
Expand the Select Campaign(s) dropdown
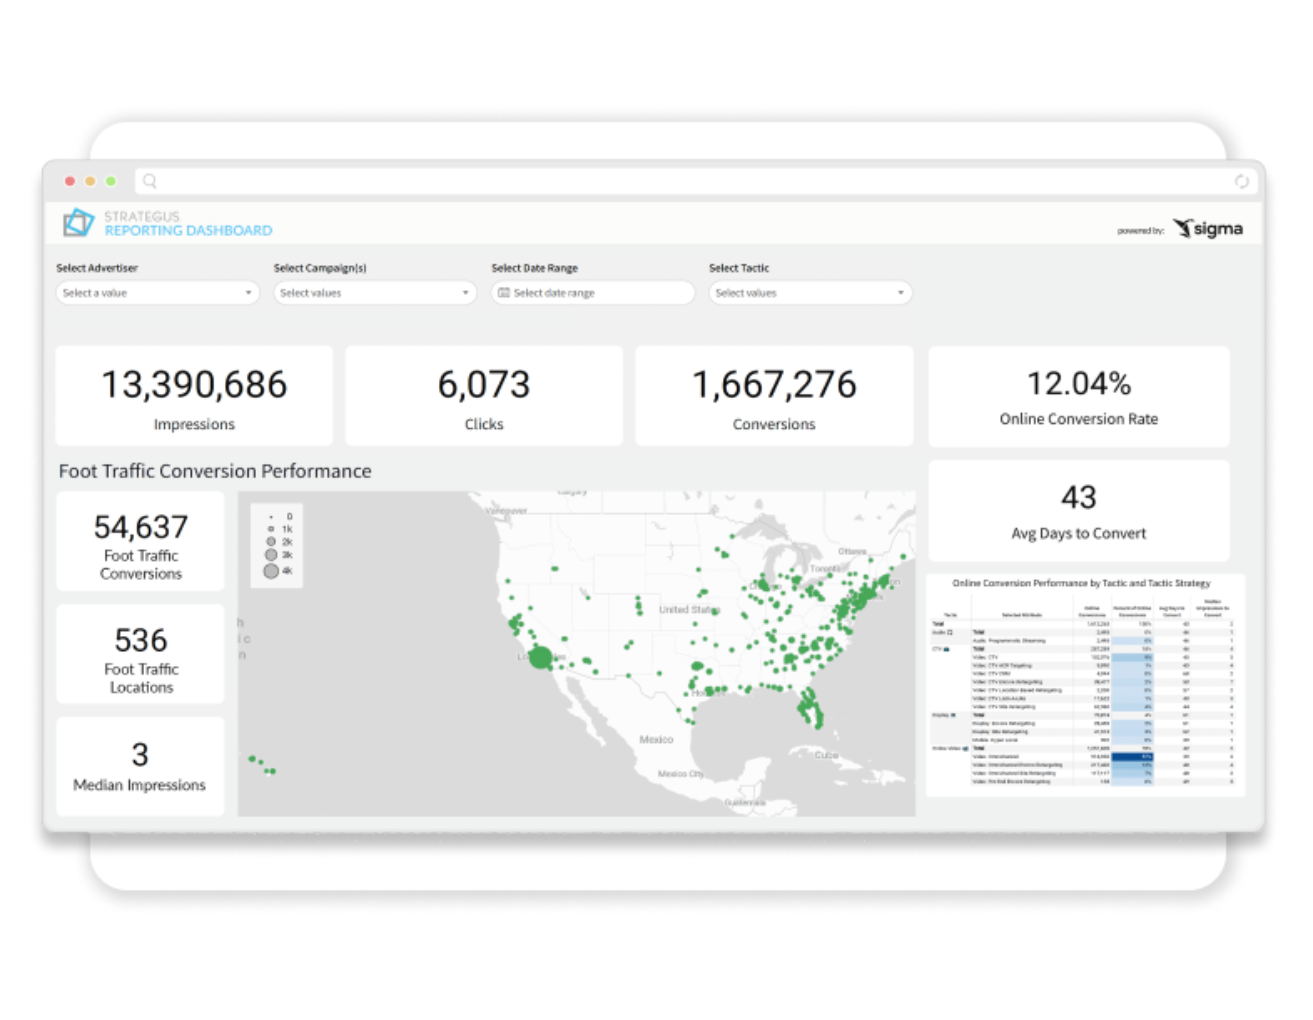374,293
